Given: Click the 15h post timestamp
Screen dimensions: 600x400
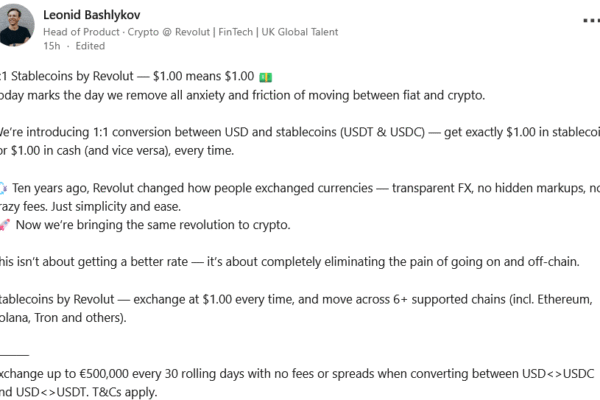Looking at the screenshot, I should [50, 46].
